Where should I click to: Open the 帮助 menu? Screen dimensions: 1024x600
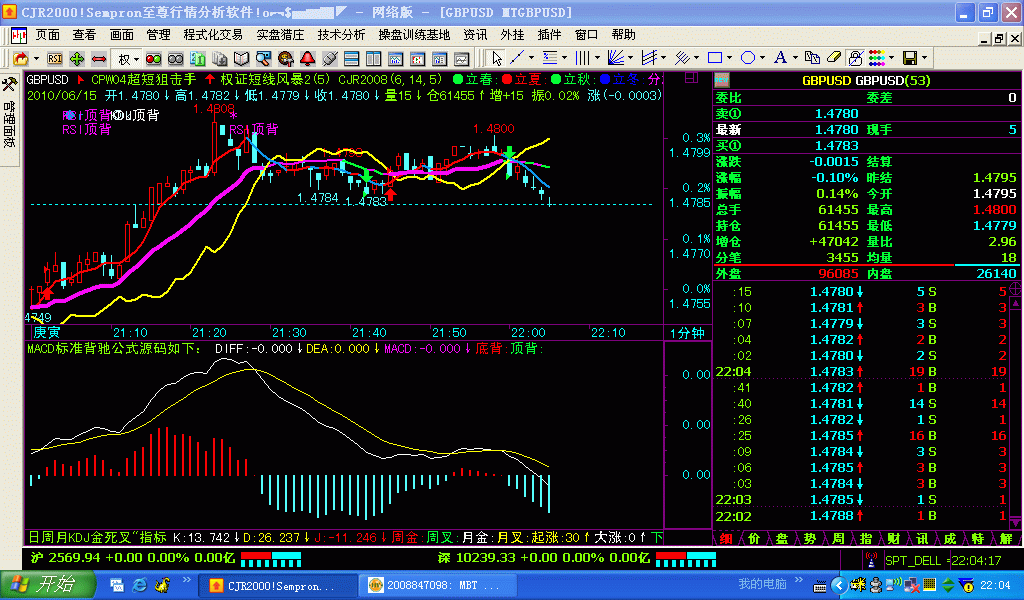click(624, 35)
